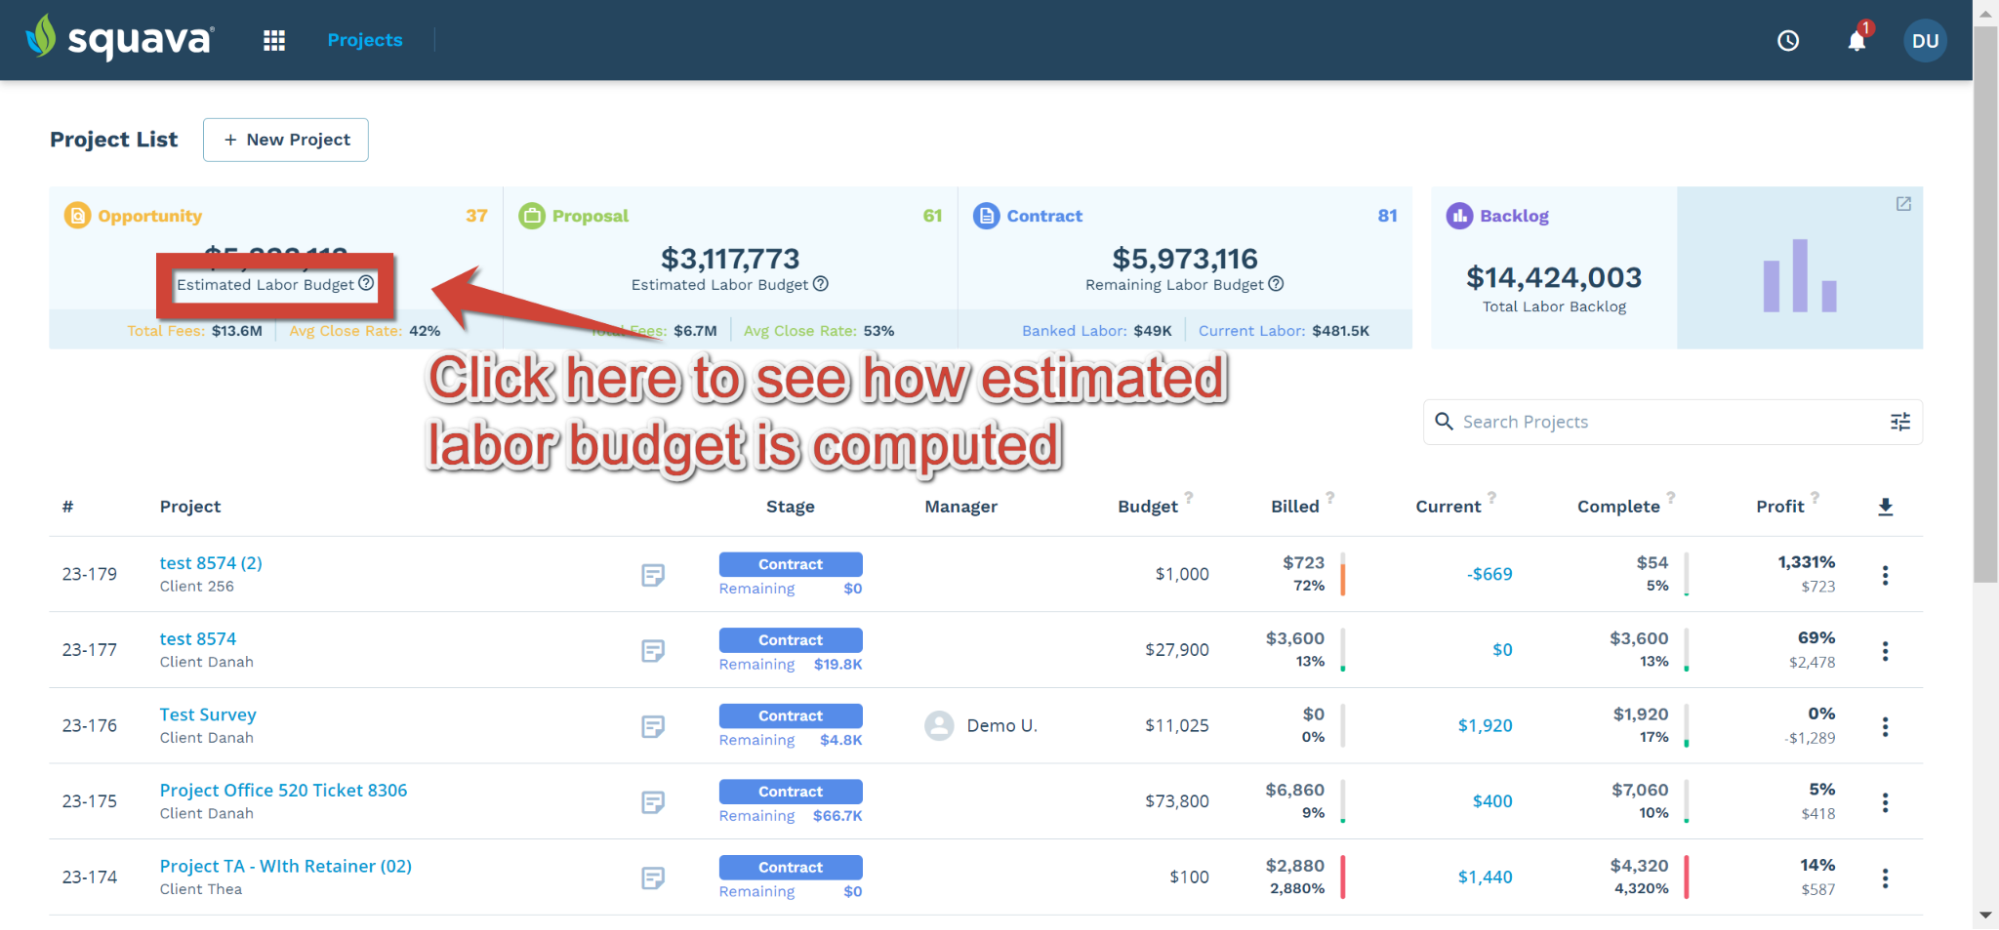
Task: Sort by Stage column header
Action: point(790,506)
